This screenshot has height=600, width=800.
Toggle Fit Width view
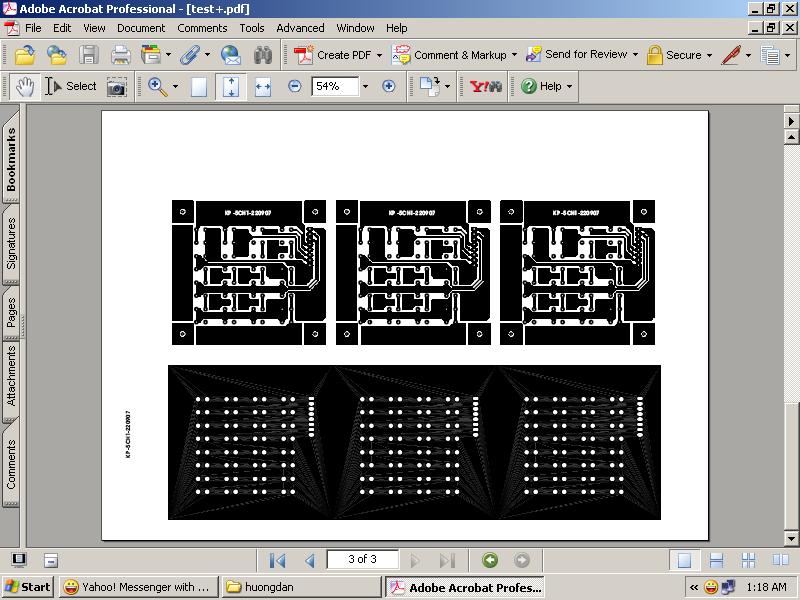tap(263, 87)
